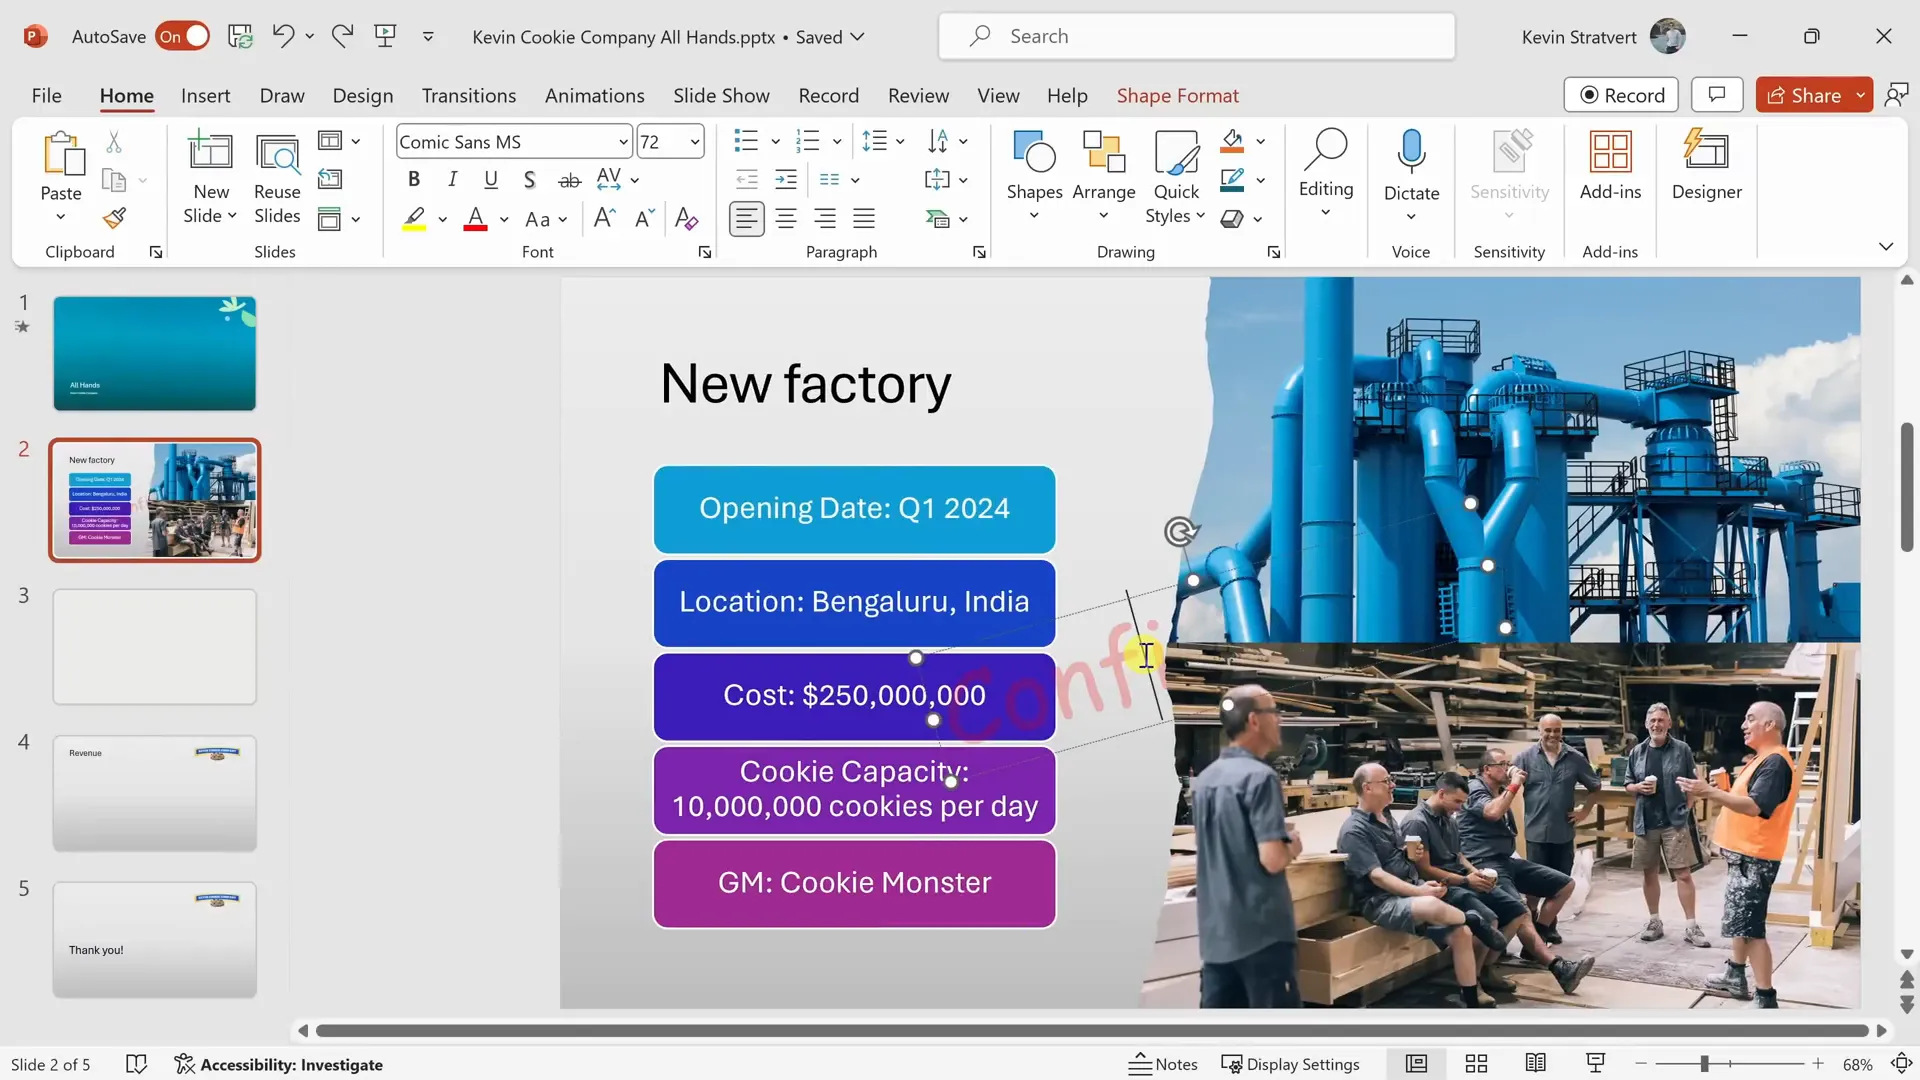Screen dimensions: 1920x1080
Task: Open the Add-ins icon
Action: tap(1610, 166)
